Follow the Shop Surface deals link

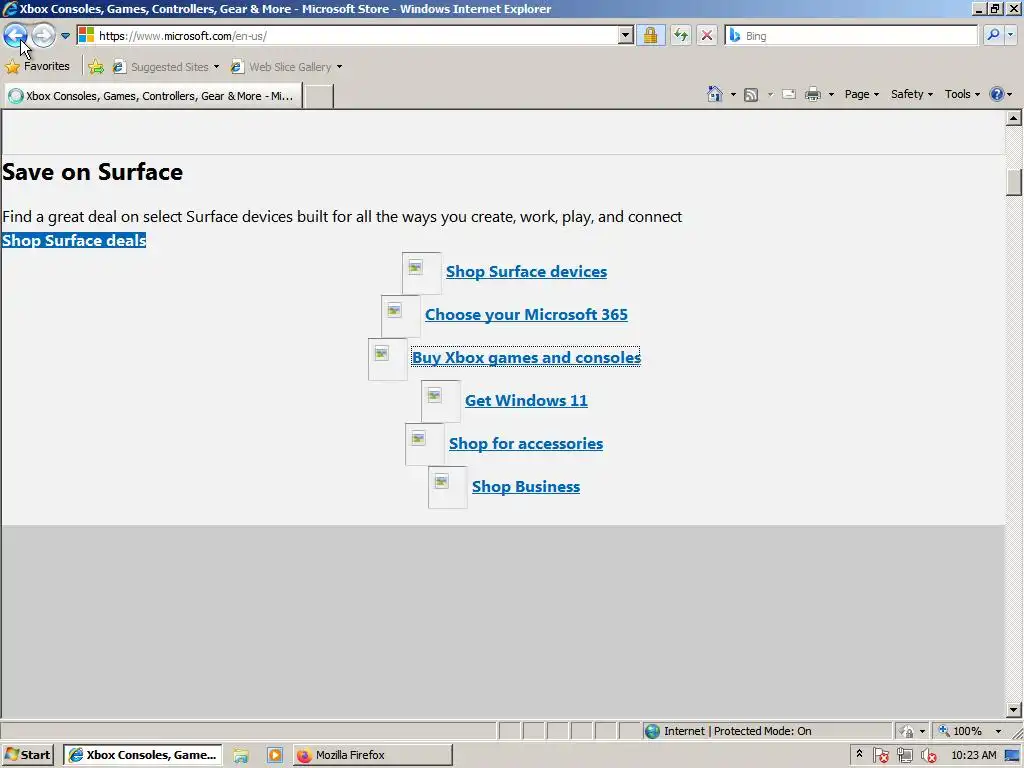tap(74, 240)
